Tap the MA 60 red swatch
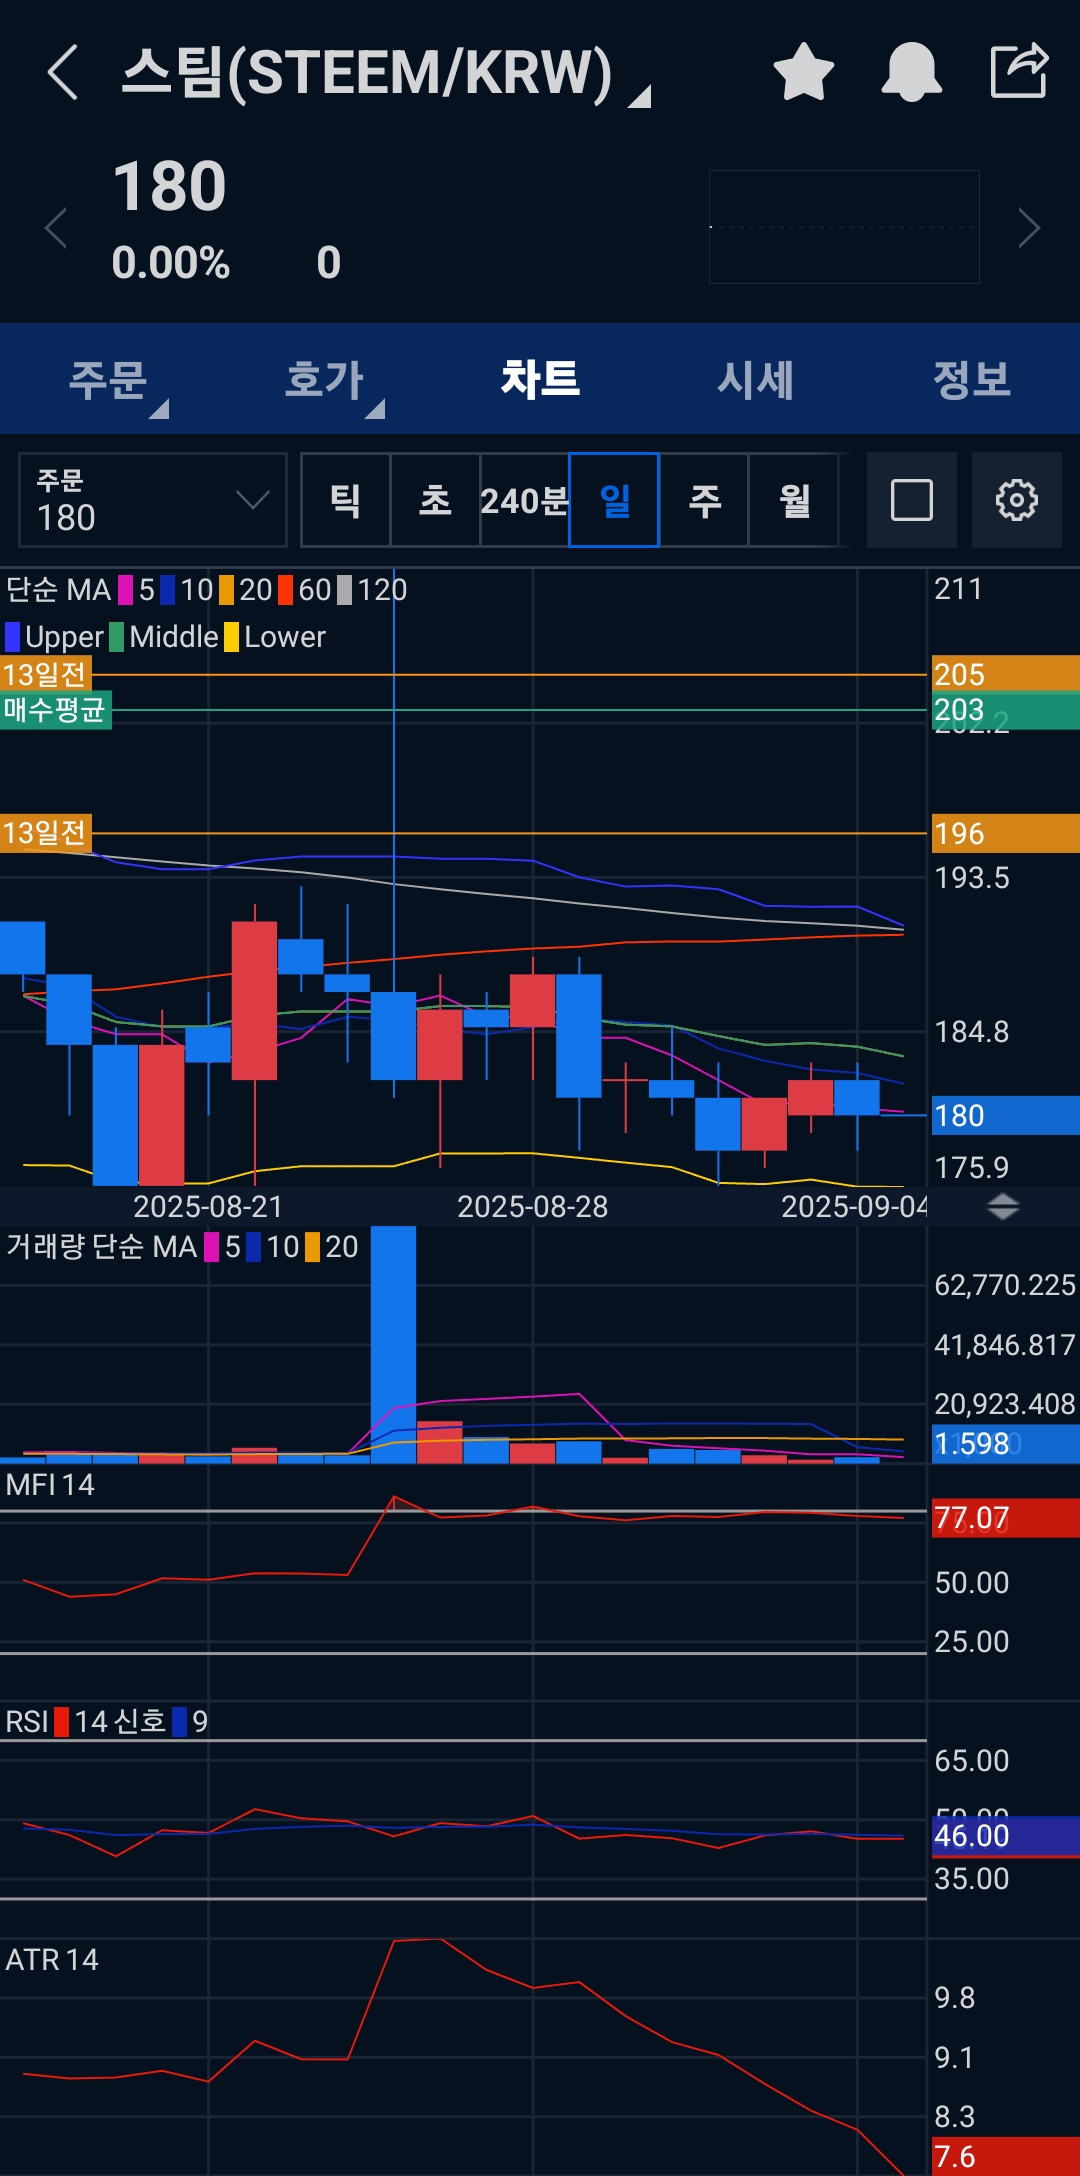 click(286, 590)
